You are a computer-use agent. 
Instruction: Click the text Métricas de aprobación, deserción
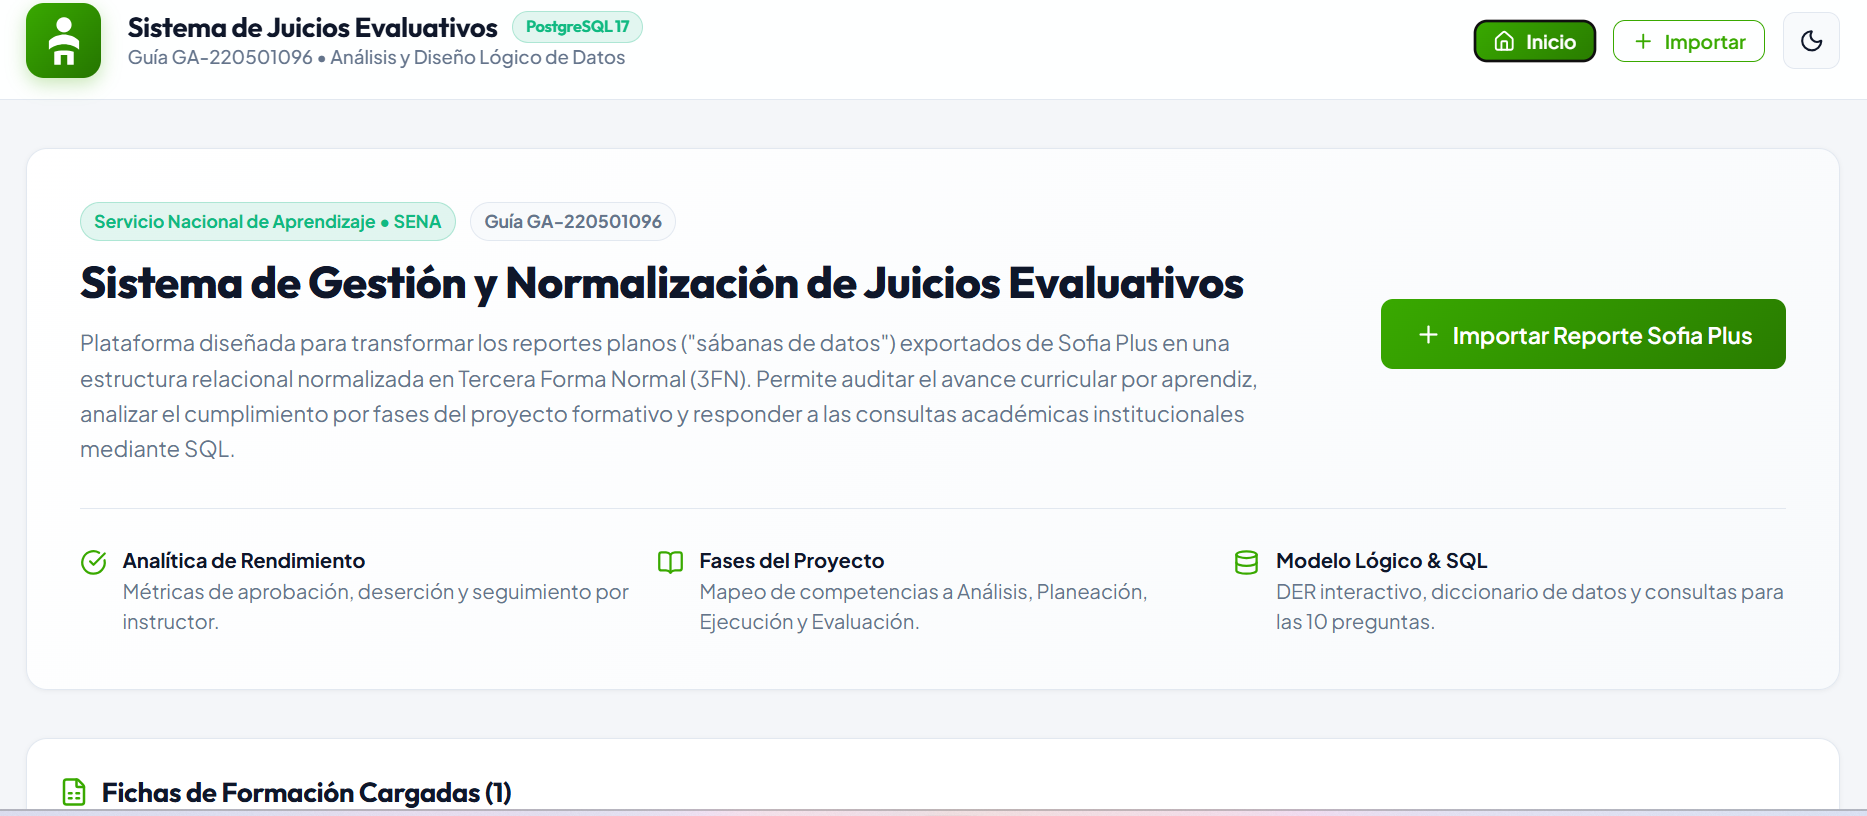[376, 607]
